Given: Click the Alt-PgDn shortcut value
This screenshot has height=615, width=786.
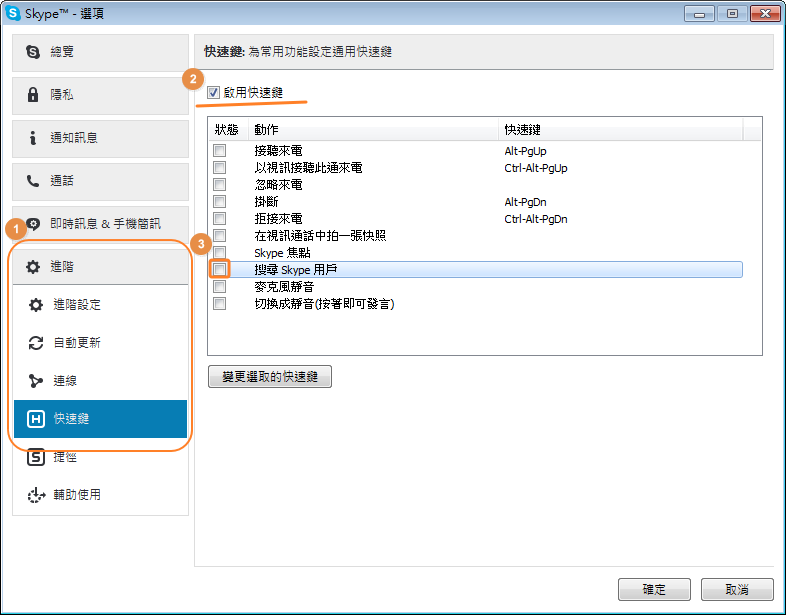Looking at the screenshot, I should (x=525, y=202).
